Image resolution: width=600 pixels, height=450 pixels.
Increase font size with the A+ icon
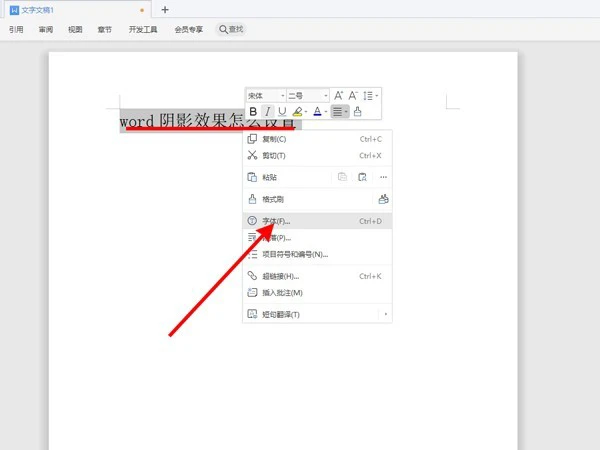(x=339, y=95)
